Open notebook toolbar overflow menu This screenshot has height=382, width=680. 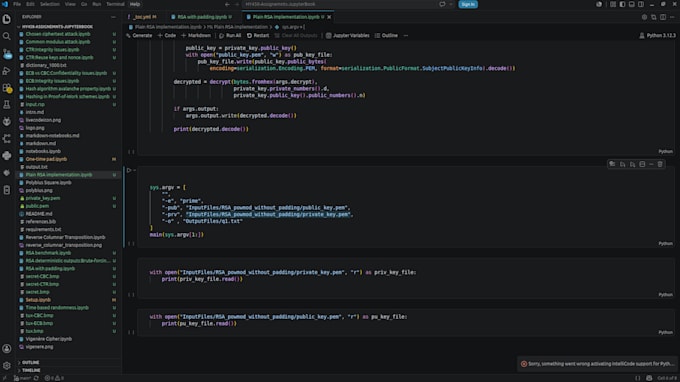point(406,36)
